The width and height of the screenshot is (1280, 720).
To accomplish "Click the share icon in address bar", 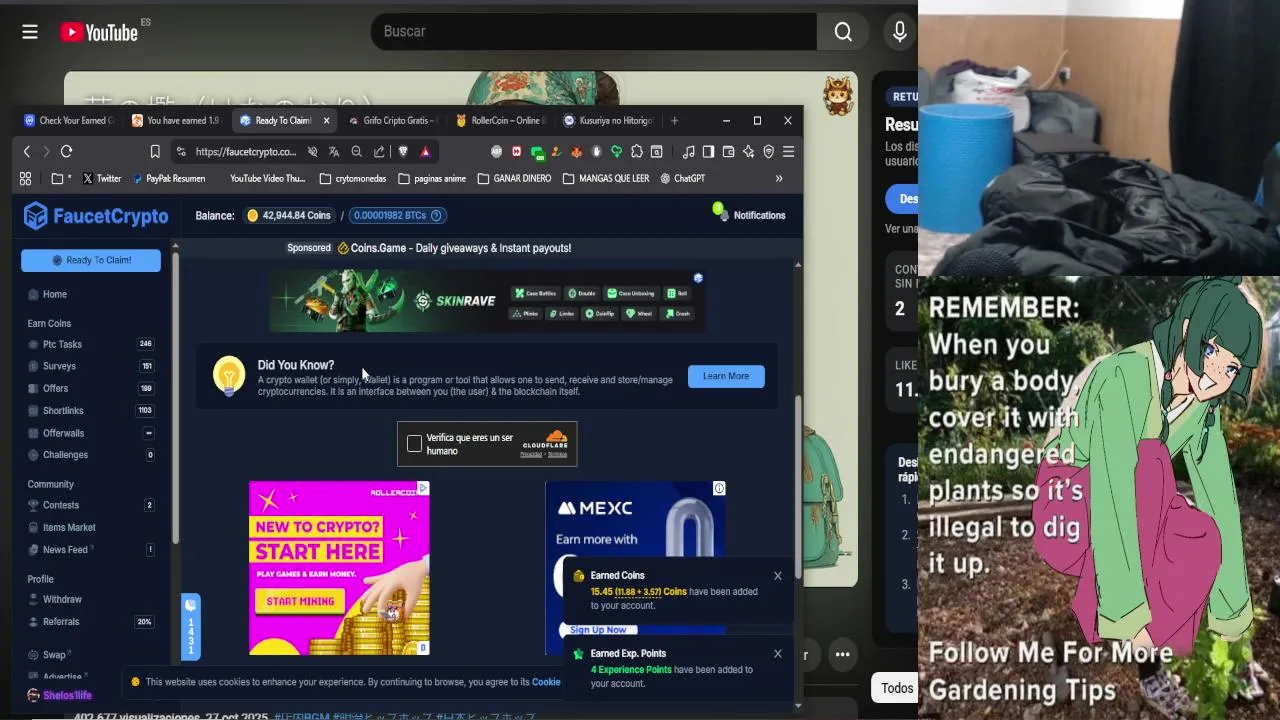I will 379,152.
